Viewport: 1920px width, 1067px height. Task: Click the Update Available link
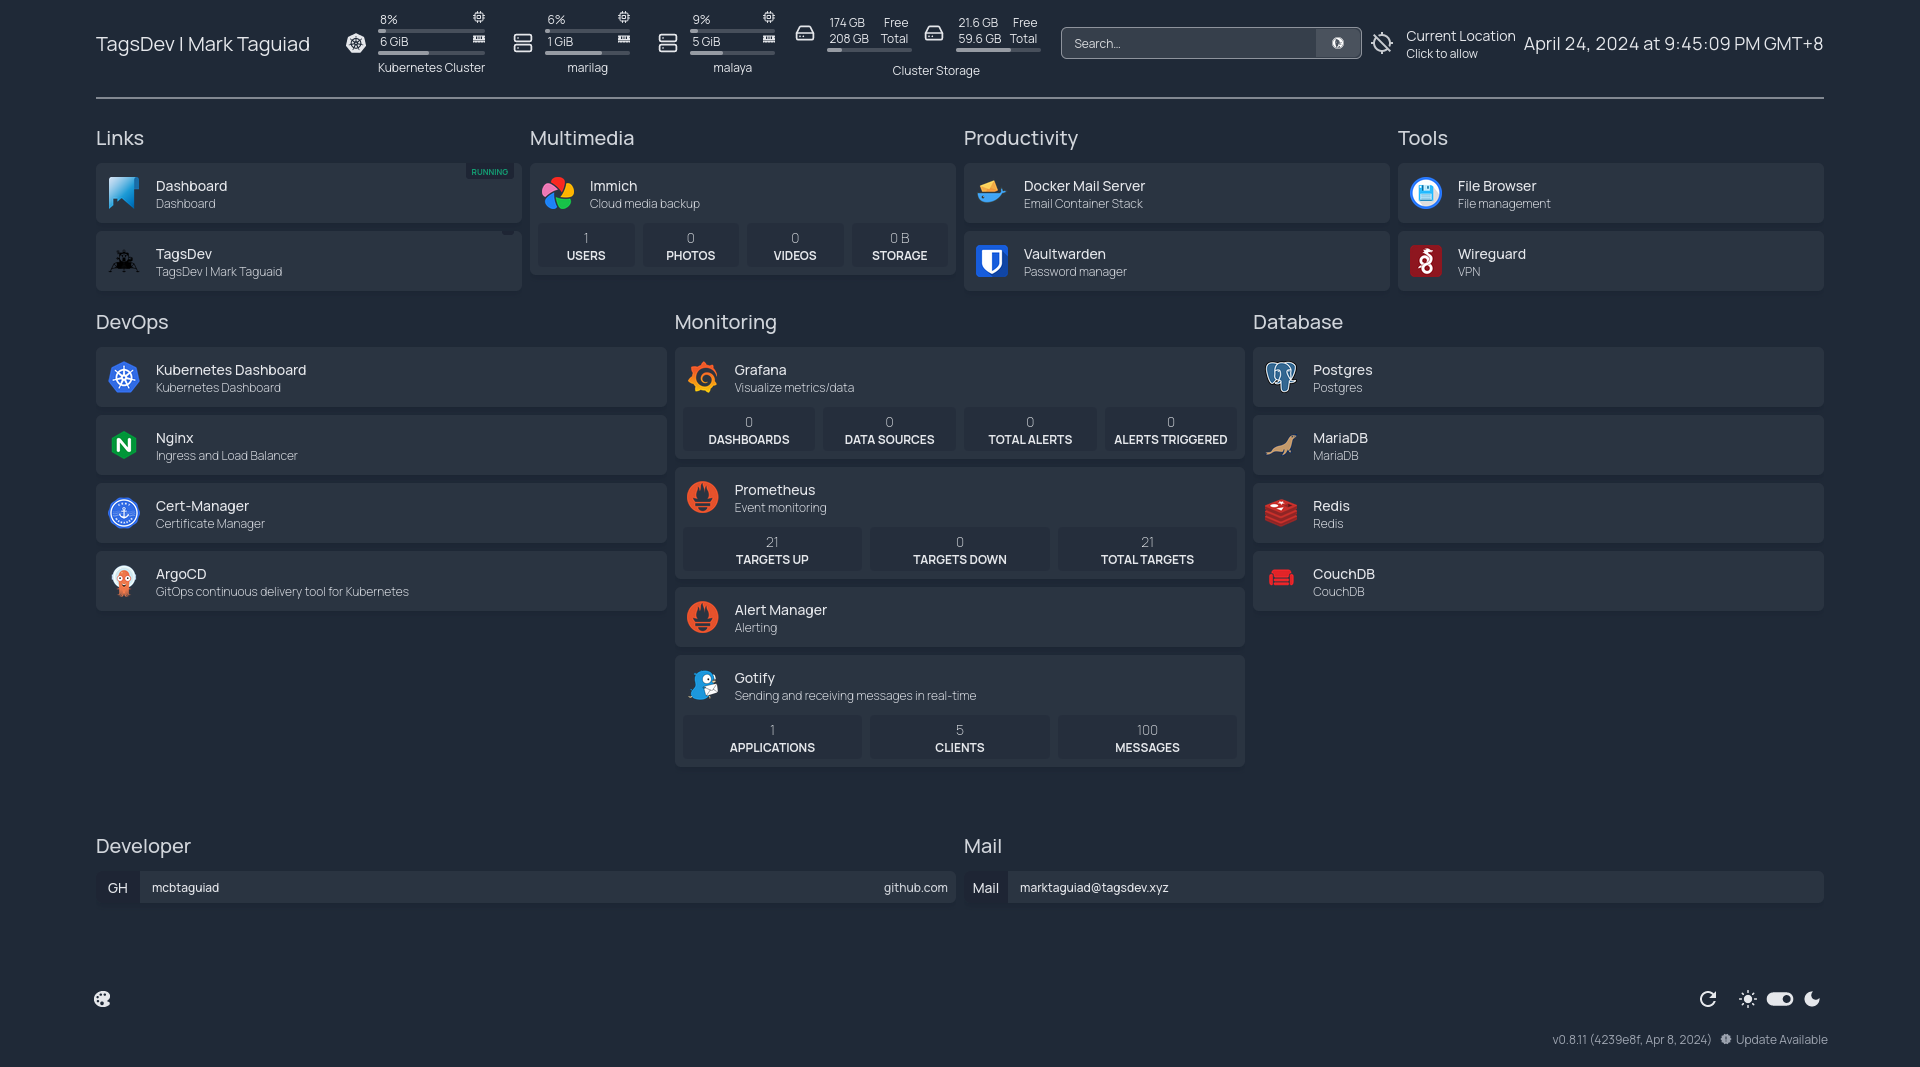click(x=1781, y=1040)
